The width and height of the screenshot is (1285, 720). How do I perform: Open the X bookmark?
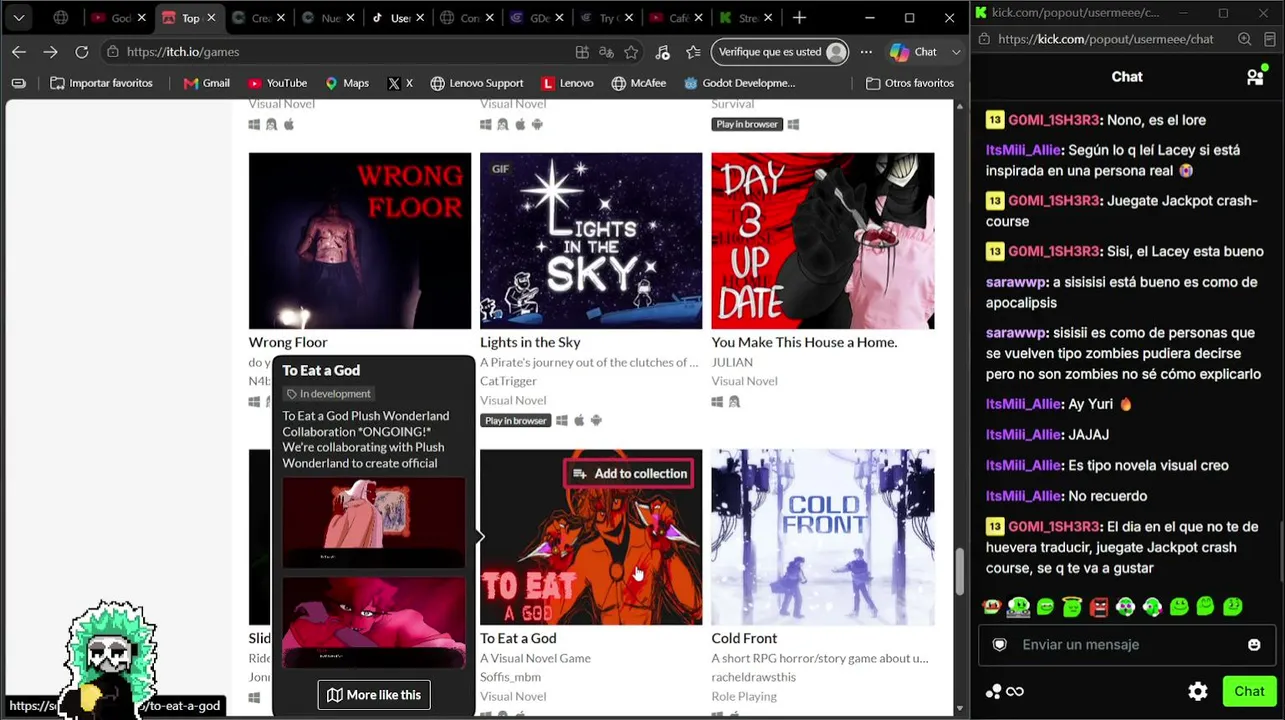tap(399, 83)
